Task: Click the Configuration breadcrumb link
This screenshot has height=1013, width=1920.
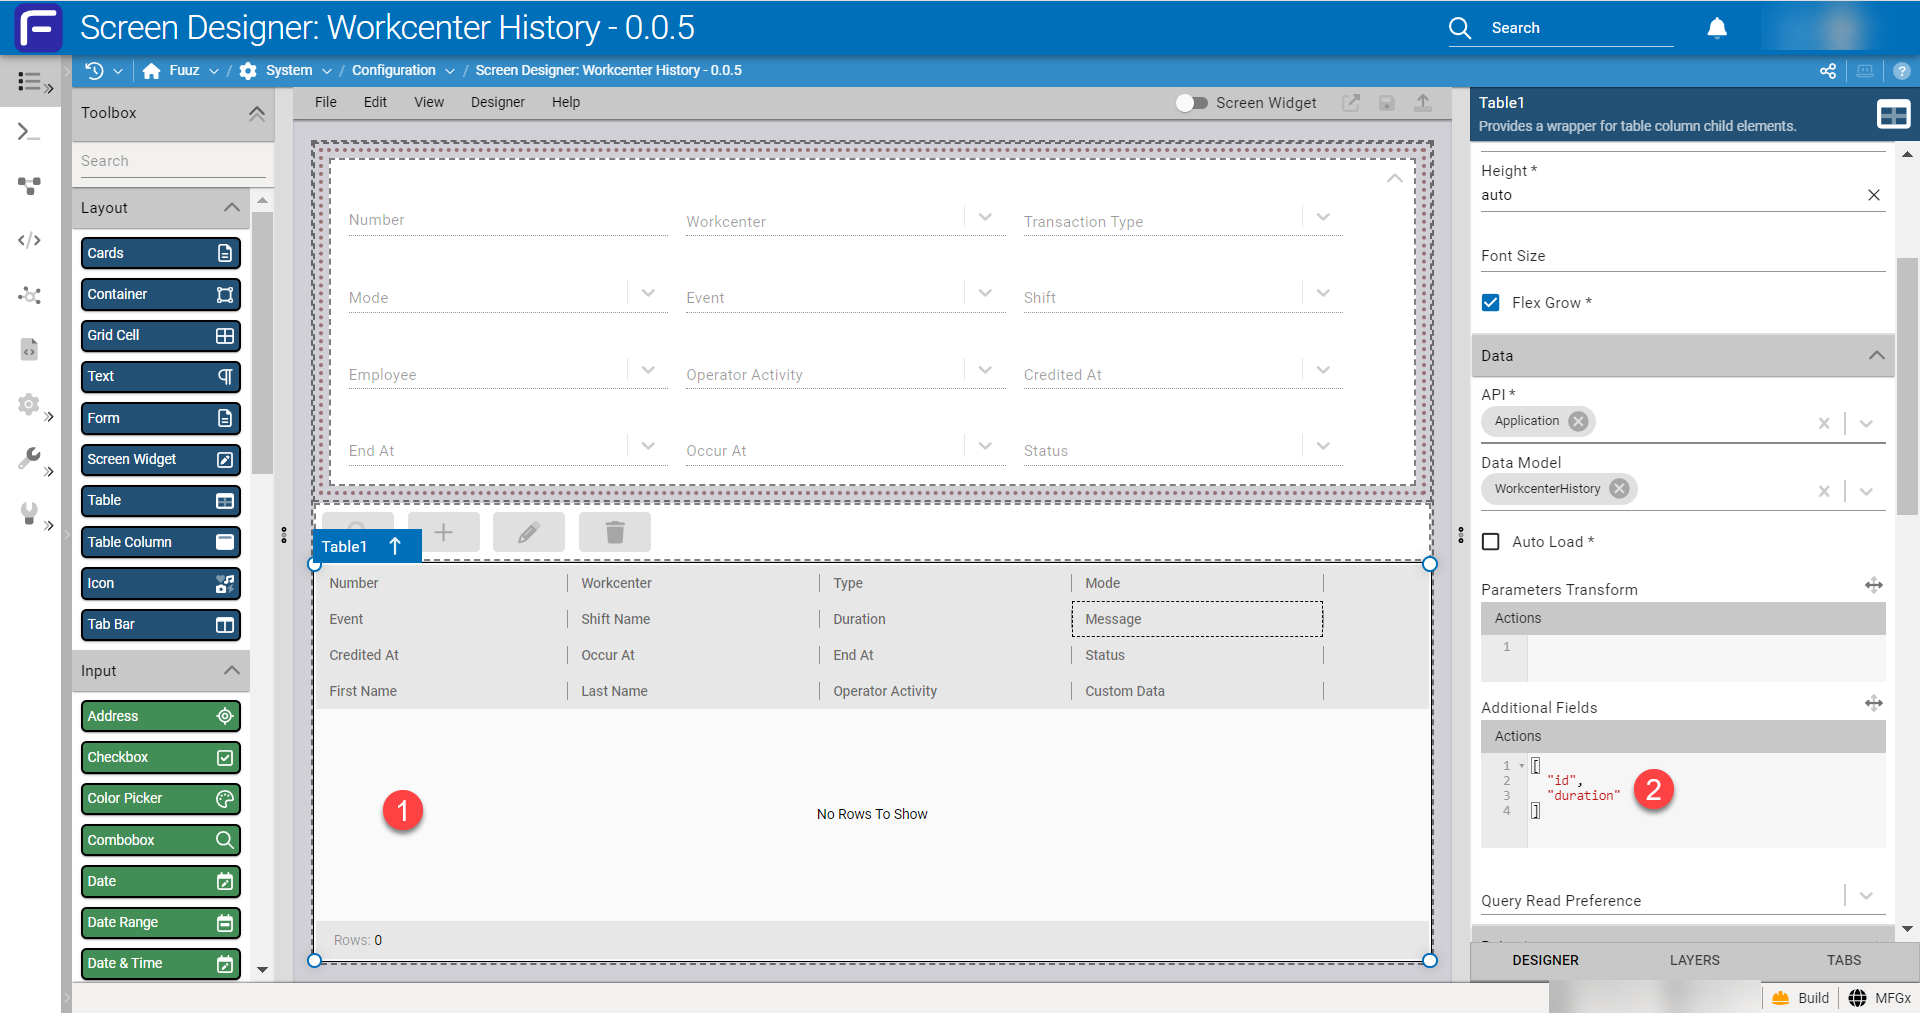Action: [x=393, y=70]
